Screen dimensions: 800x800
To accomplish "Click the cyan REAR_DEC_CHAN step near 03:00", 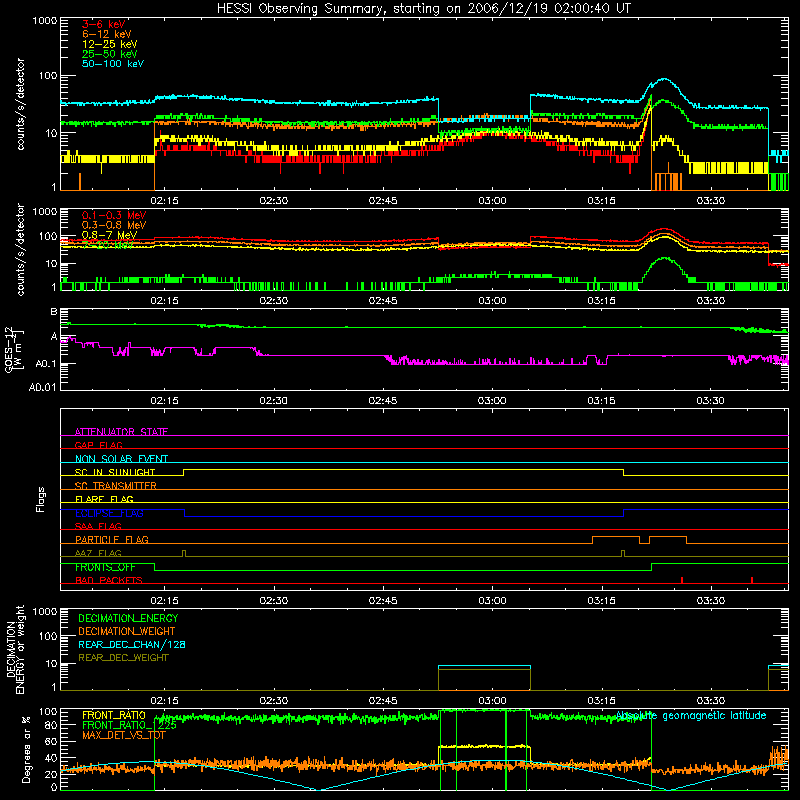I will pos(484,666).
